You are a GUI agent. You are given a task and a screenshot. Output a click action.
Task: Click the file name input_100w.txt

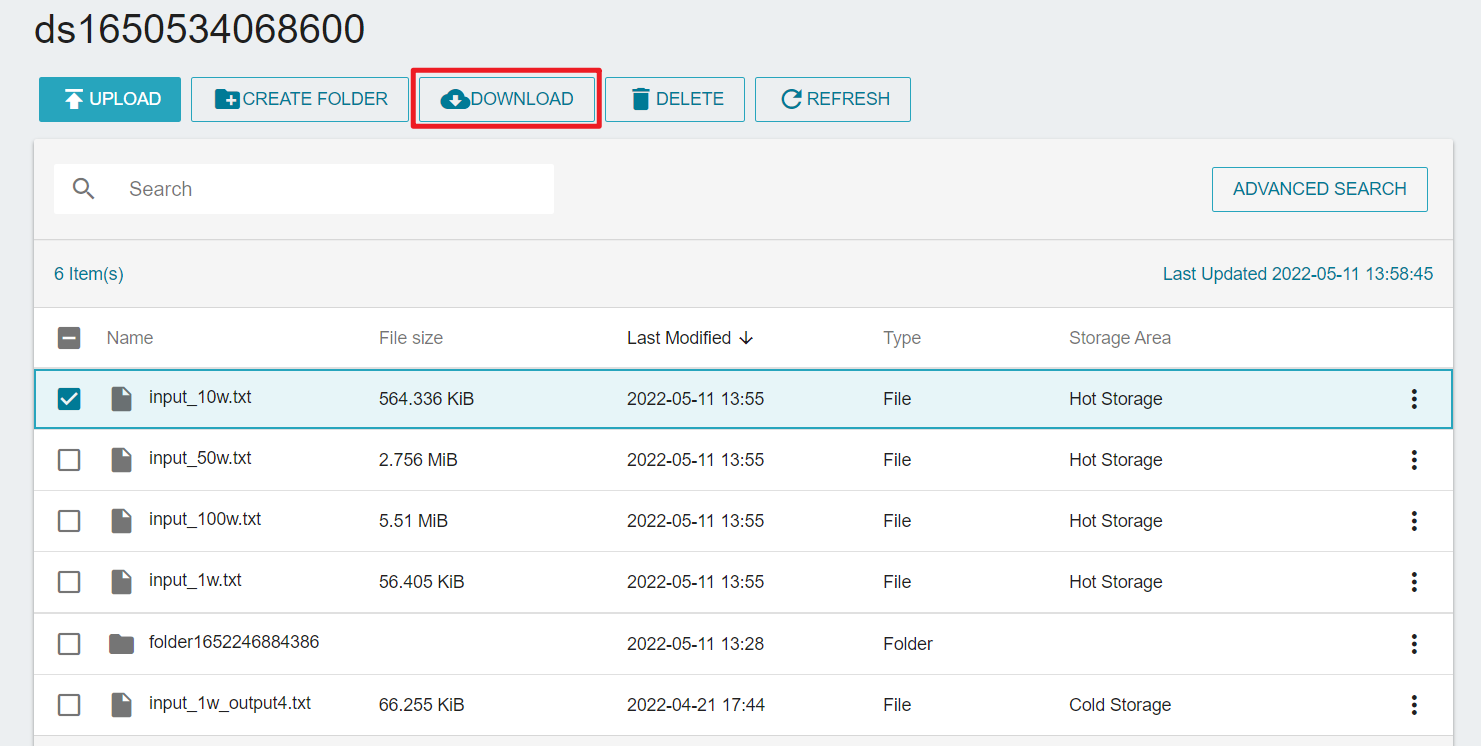(205, 519)
